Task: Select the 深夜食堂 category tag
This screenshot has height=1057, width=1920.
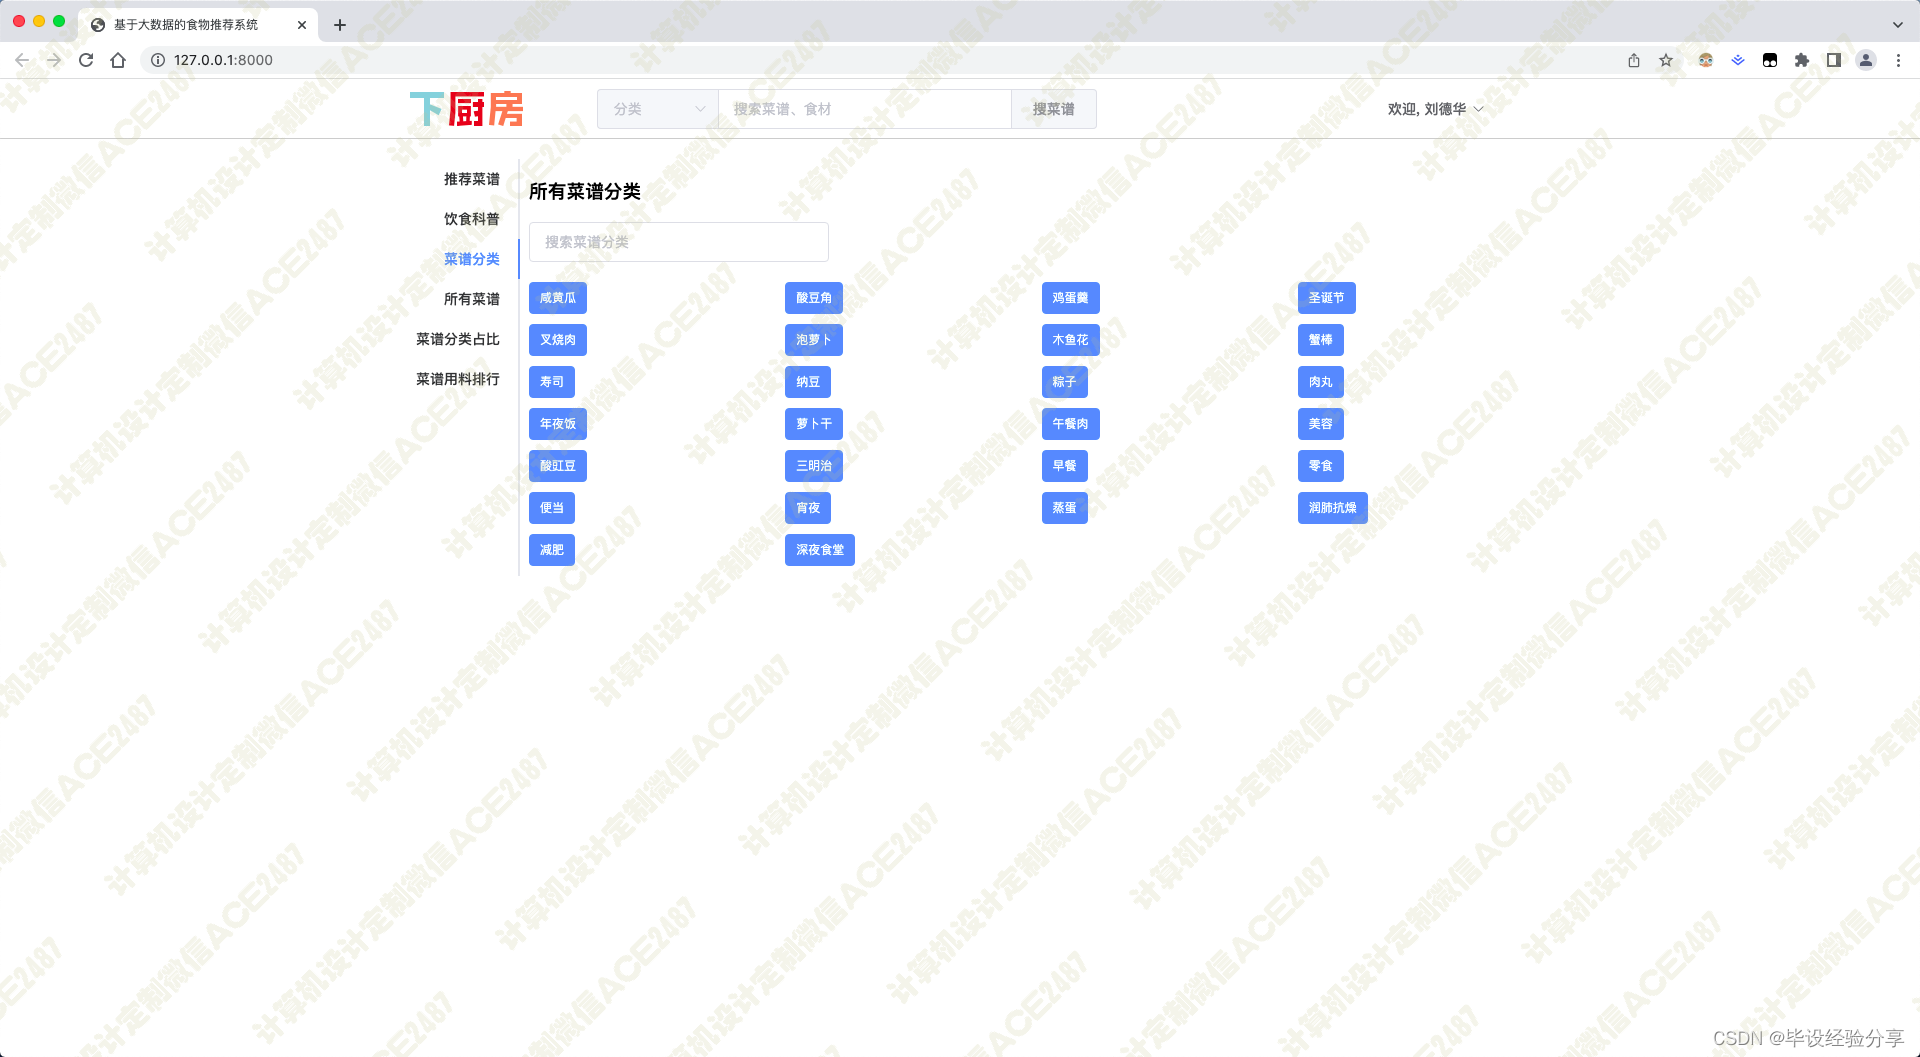Action: coord(820,550)
